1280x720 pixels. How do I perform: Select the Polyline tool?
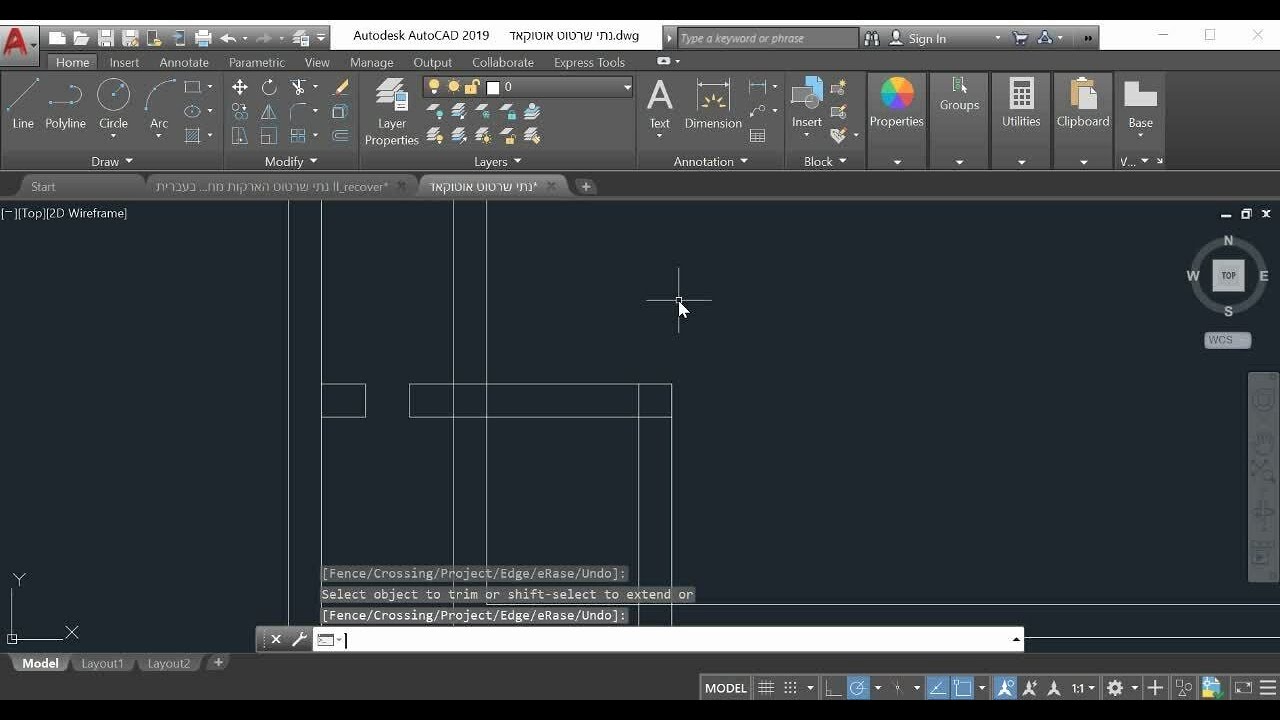click(65, 104)
